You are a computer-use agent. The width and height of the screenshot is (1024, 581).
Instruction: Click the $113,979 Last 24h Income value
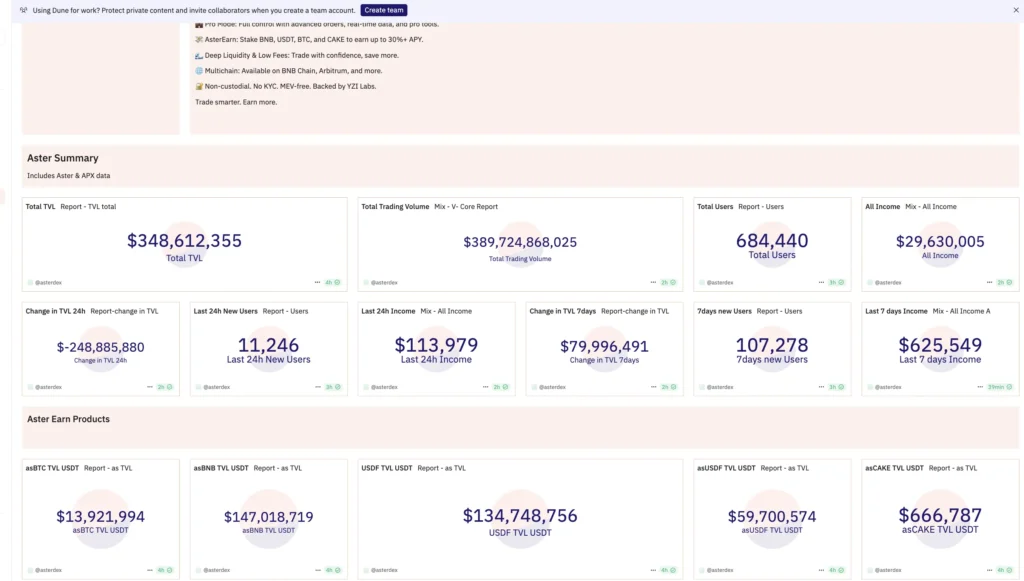click(436, 345)
